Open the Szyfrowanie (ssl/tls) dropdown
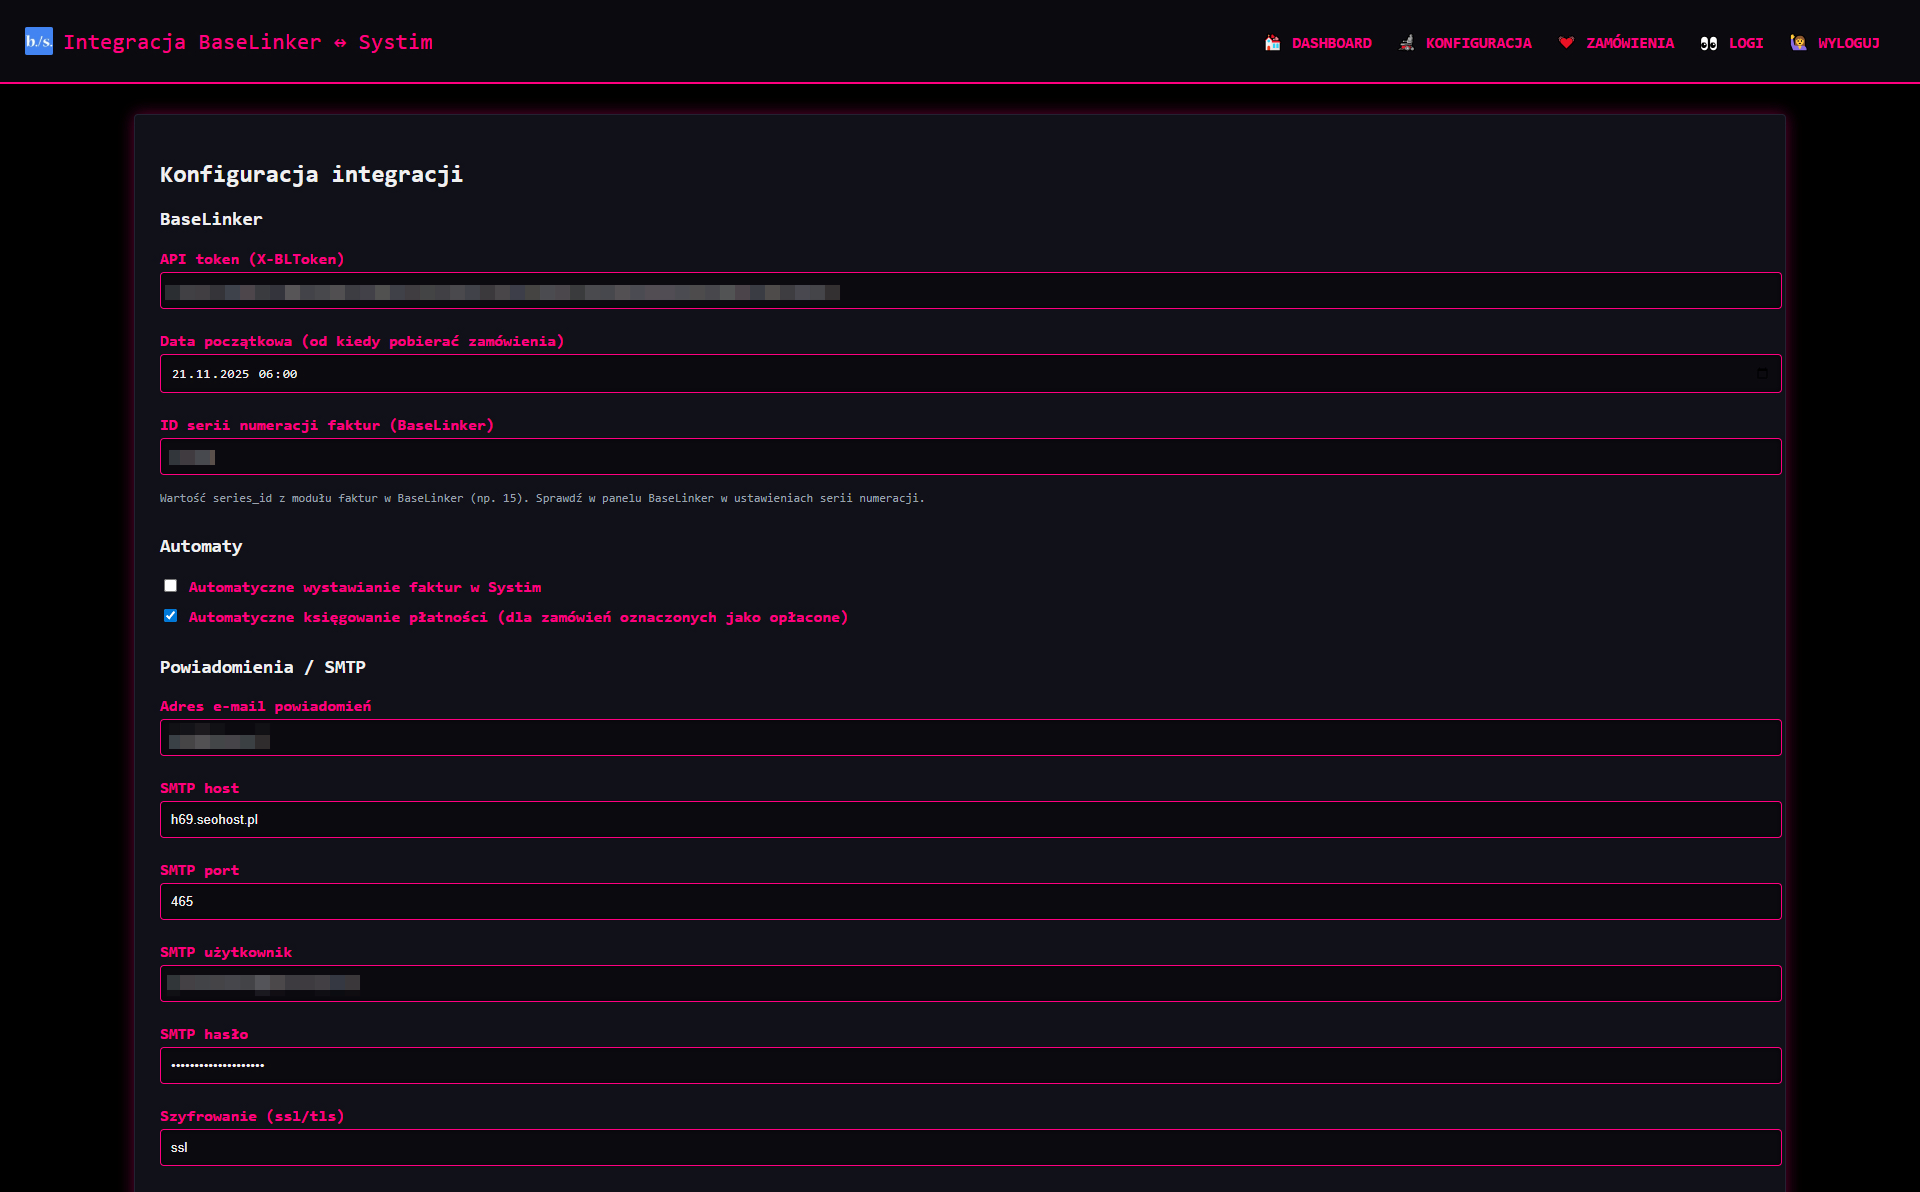Viewport: 1920px width, 1192px height. pyautogui.click(x=970, y=1147)
